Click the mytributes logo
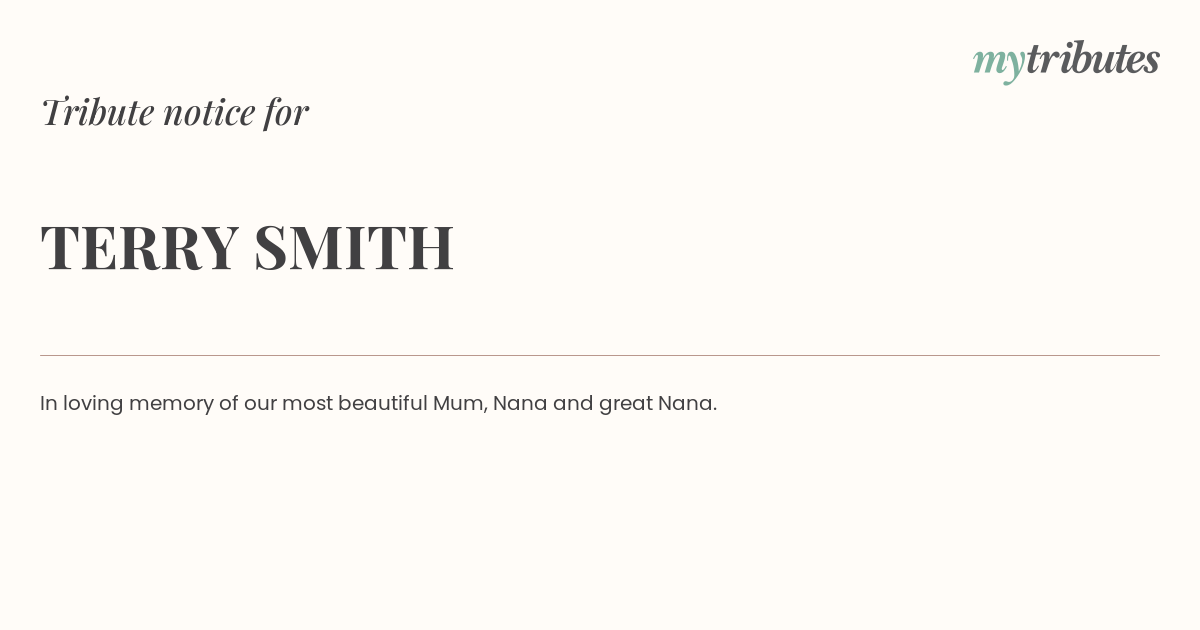The width and height of the screenshot is (1200, 630). 1066,60
